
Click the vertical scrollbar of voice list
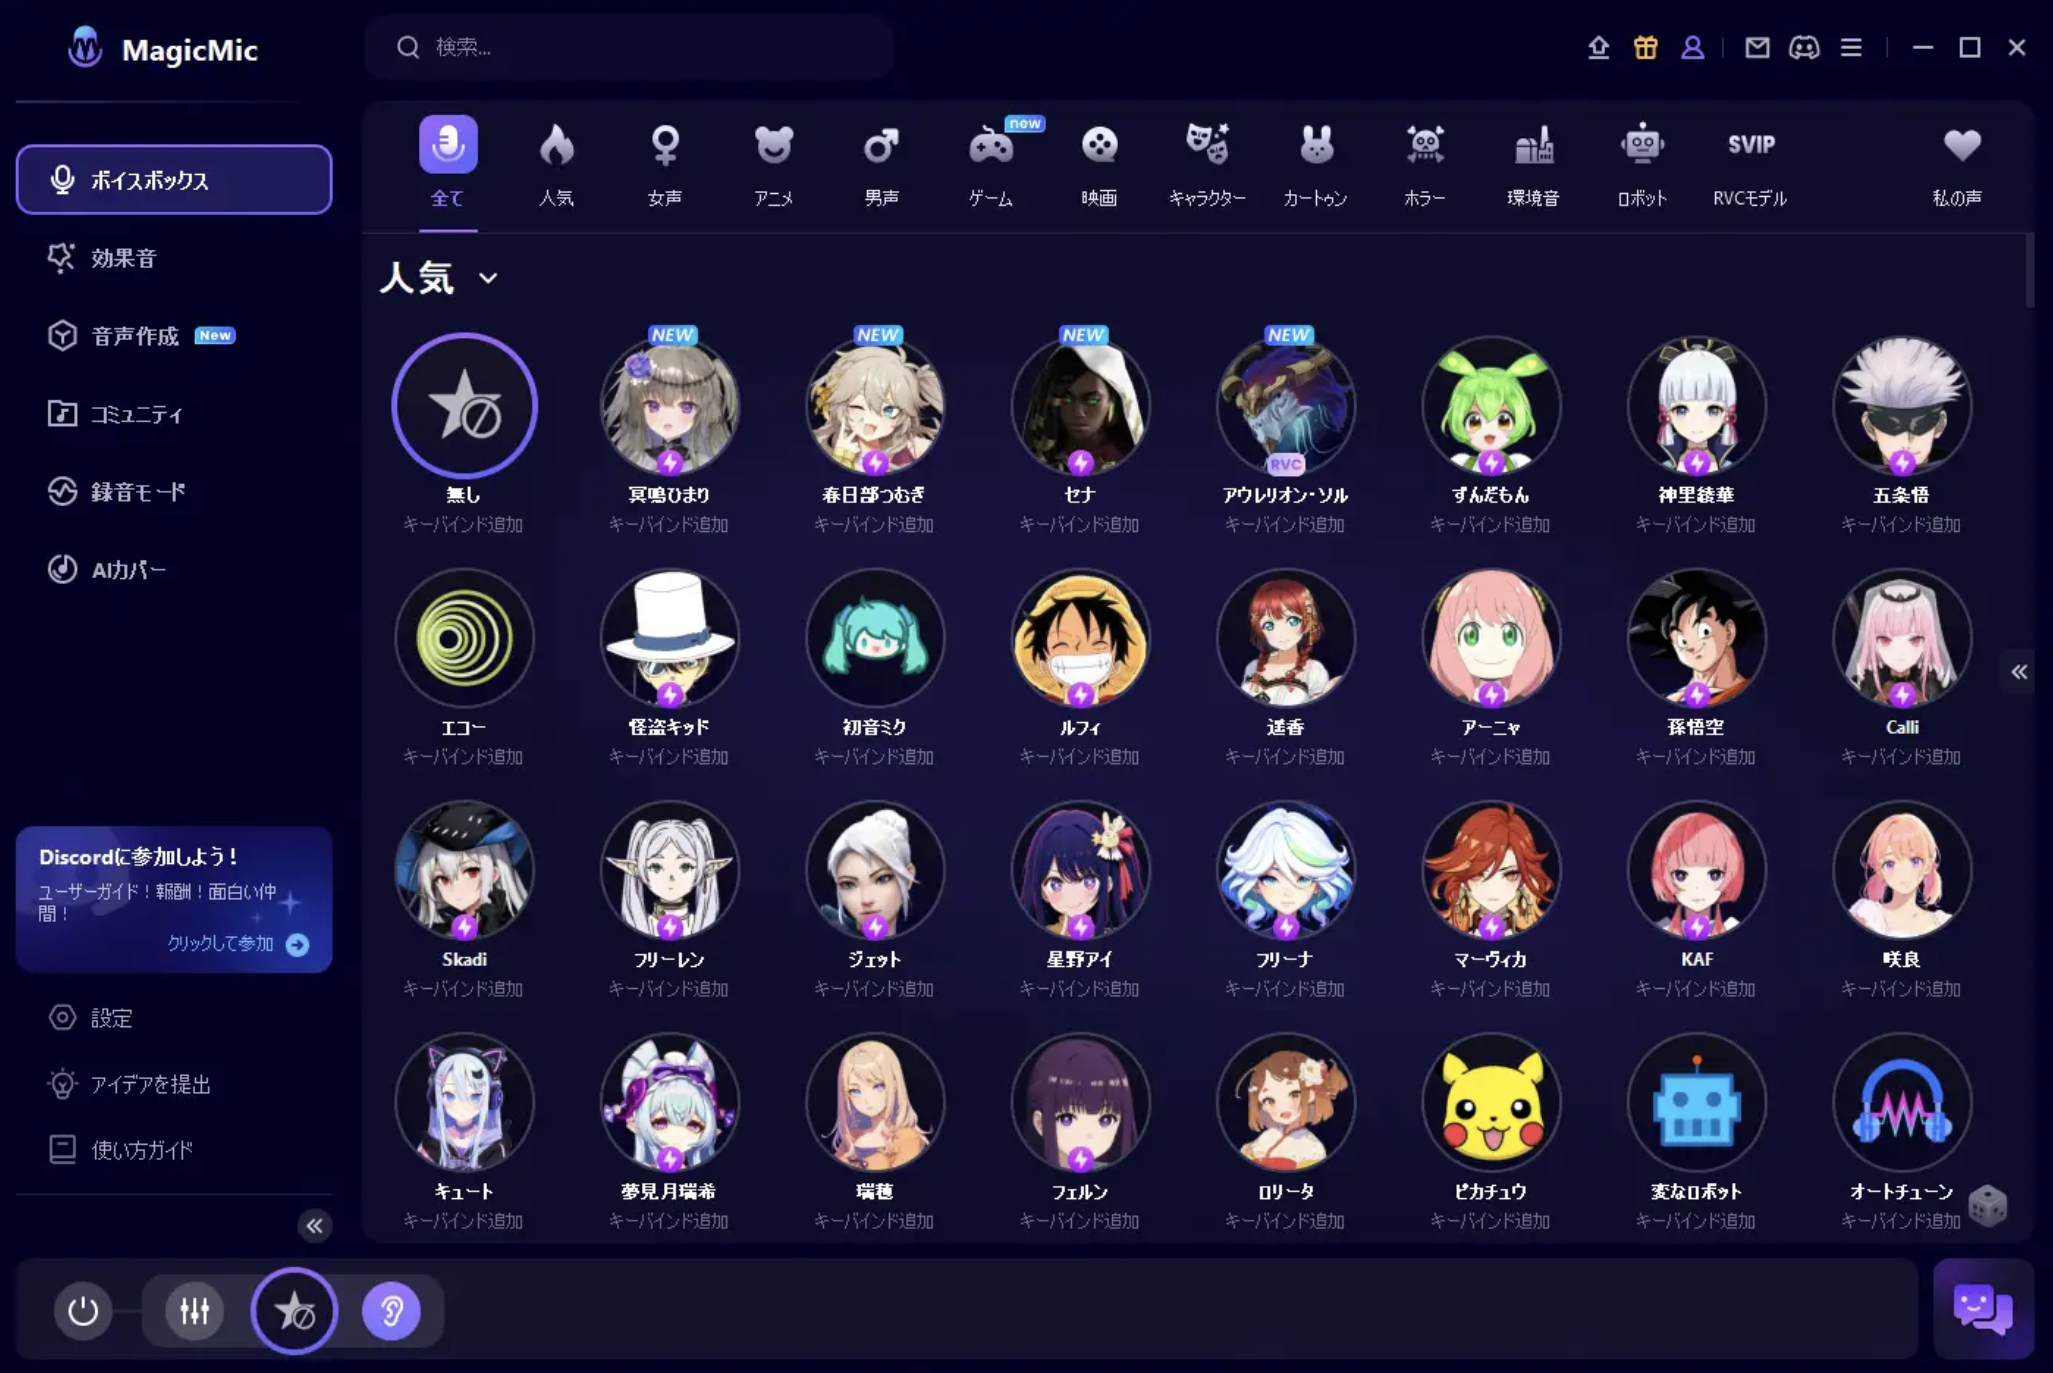[2029, 272]
